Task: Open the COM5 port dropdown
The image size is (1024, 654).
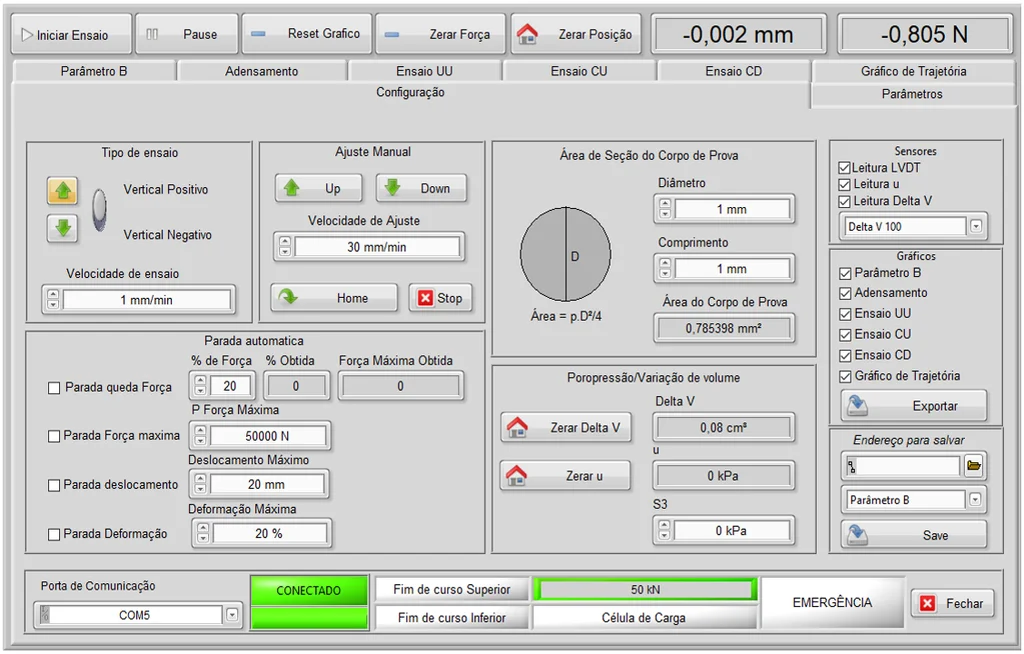Action: point(232,615)
